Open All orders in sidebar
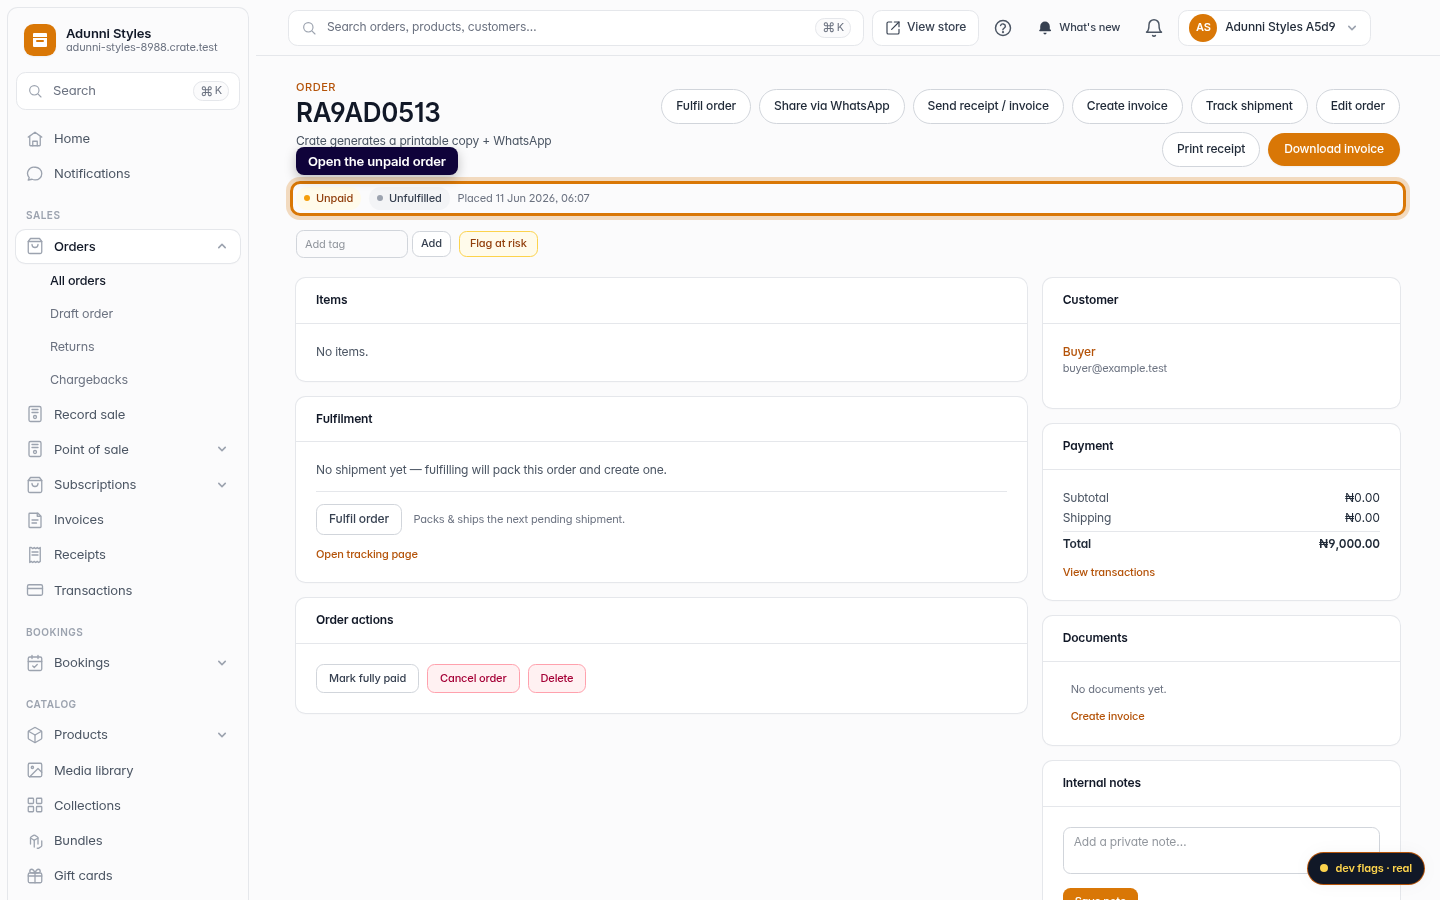 (78, 281)
